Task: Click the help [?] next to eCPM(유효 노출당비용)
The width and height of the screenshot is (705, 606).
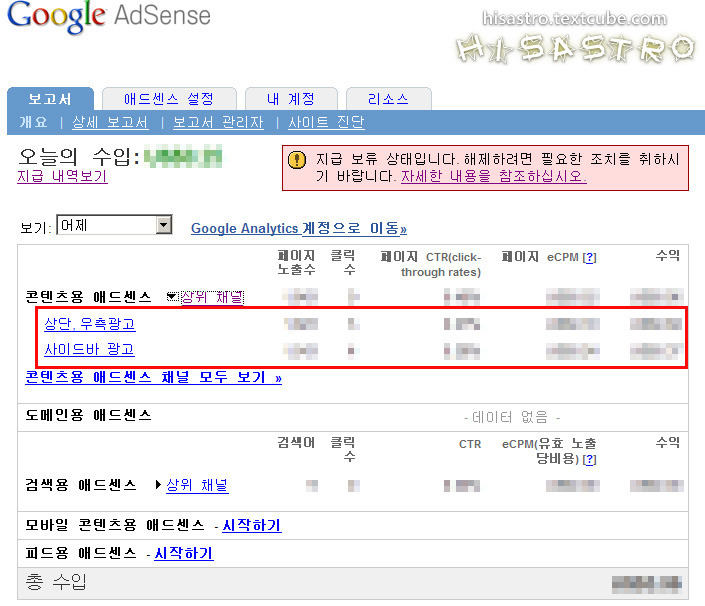Action: (589, 459)
